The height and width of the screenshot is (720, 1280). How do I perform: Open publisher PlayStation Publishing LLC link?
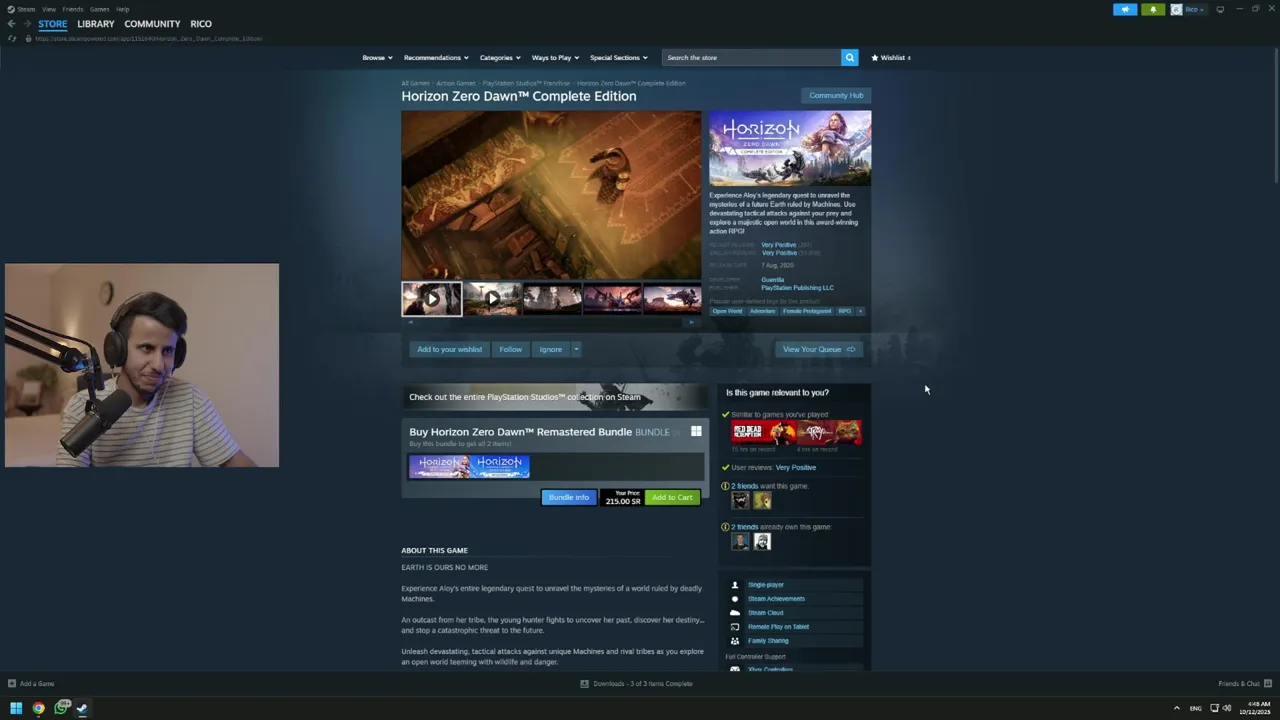tap(797, 288)
